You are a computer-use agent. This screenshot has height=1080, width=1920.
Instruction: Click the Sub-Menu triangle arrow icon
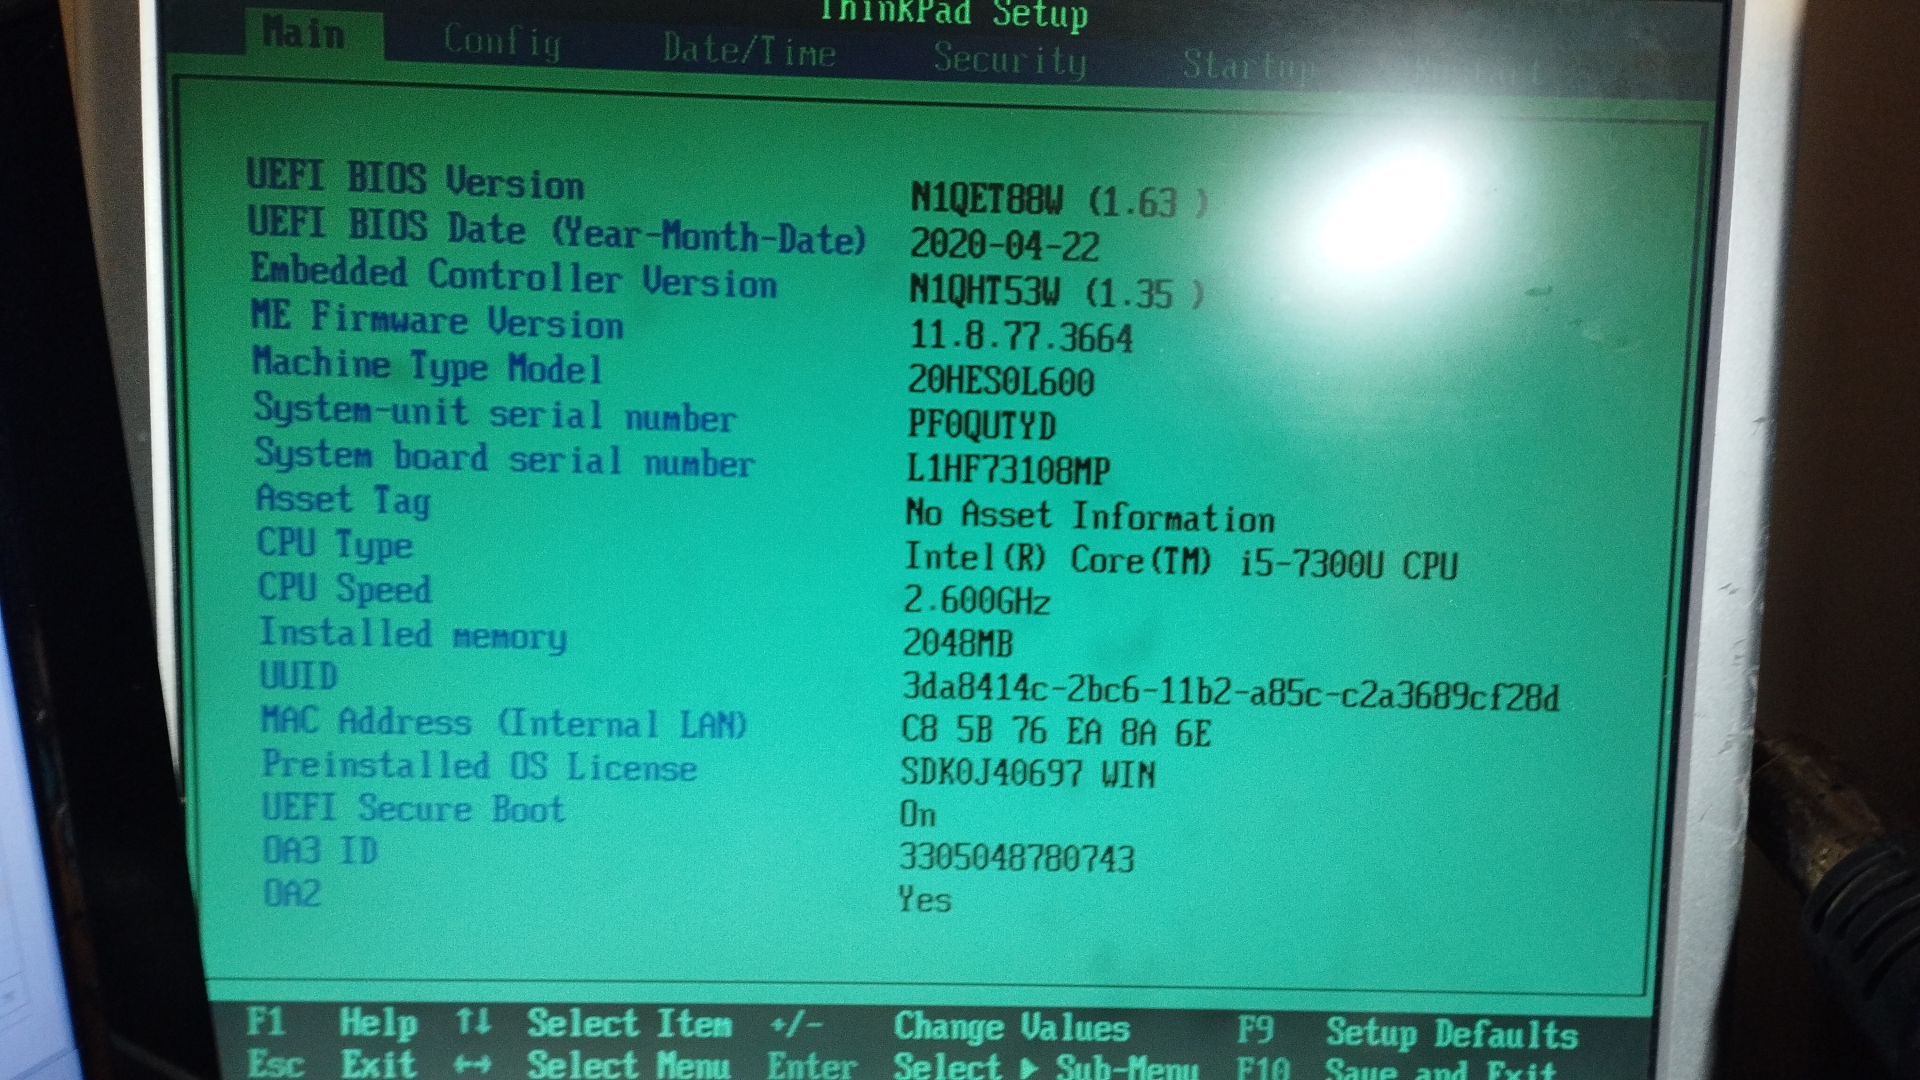click(1027, 1067)
